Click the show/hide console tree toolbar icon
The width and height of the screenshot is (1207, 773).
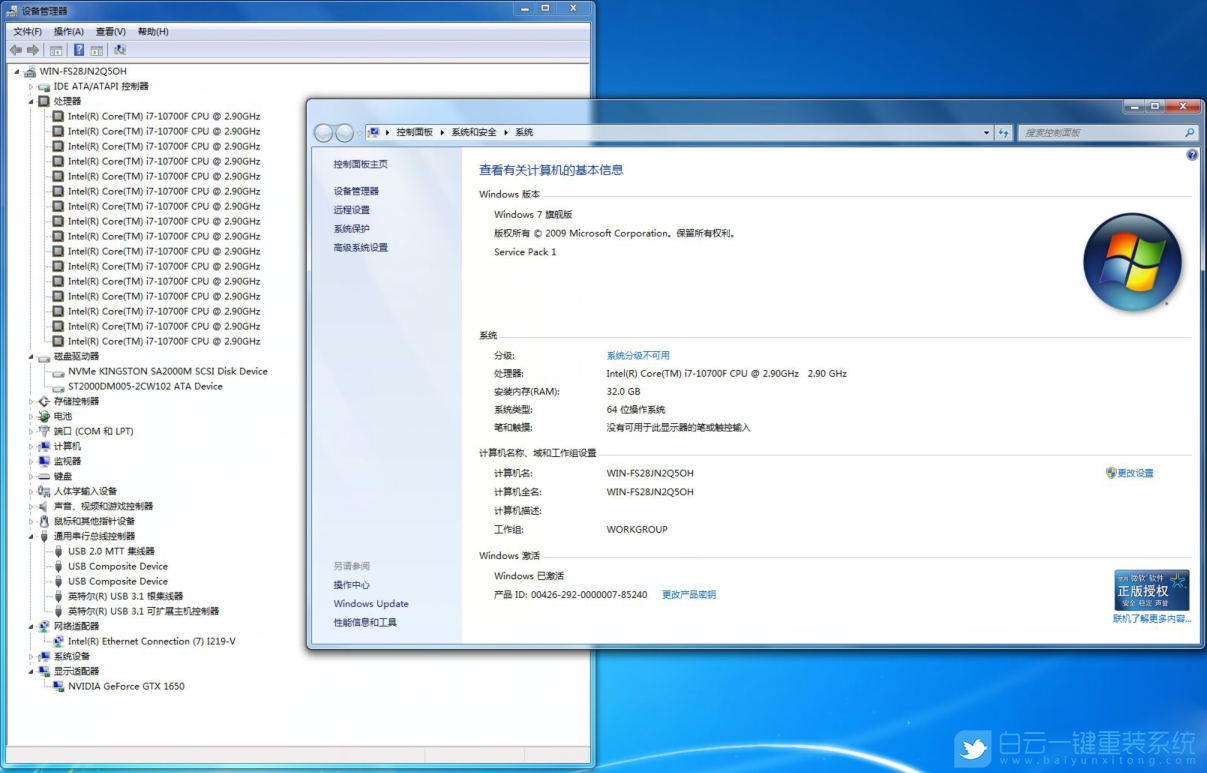point(55,49)
